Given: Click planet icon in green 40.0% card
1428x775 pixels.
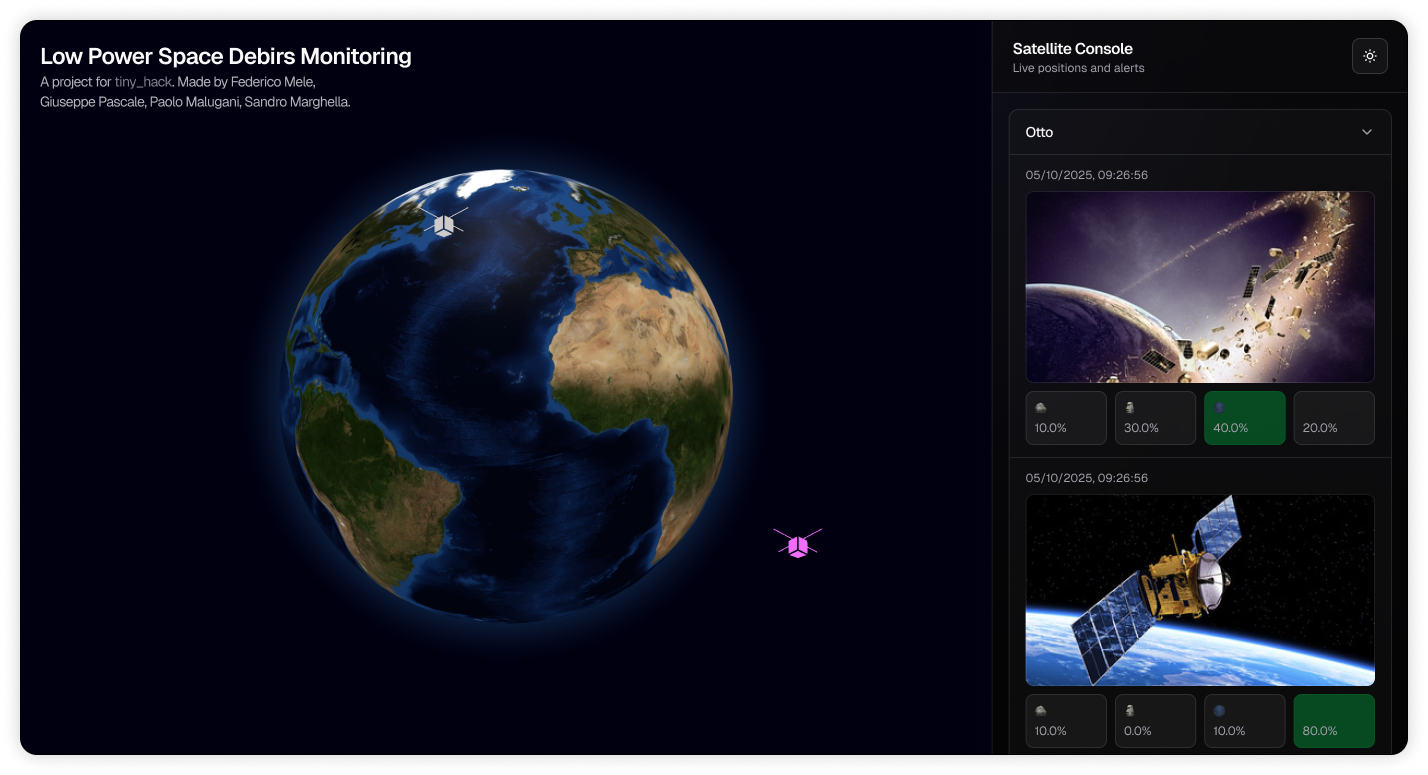Looking at the screenshot, I should tap(1219, 408).
